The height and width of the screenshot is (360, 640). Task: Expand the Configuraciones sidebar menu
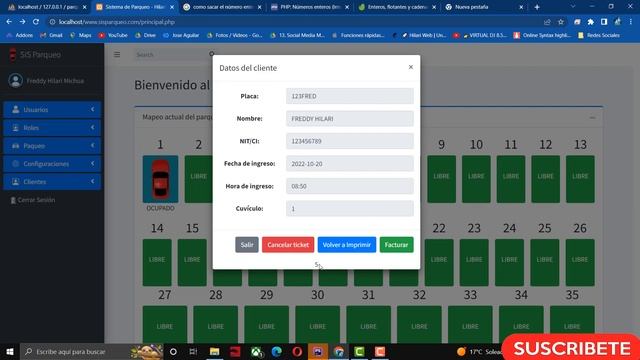[52, 163]
